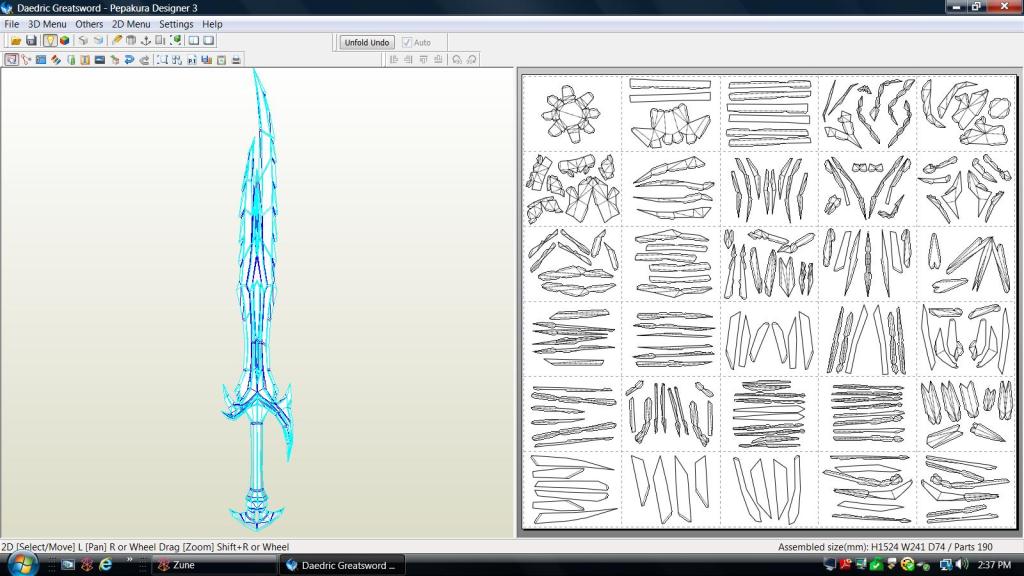Screen dimensions: 1024x576
Task: Launch Internet Explorer from quick launch
Action: pyautogui.click(x=105, y=564)
